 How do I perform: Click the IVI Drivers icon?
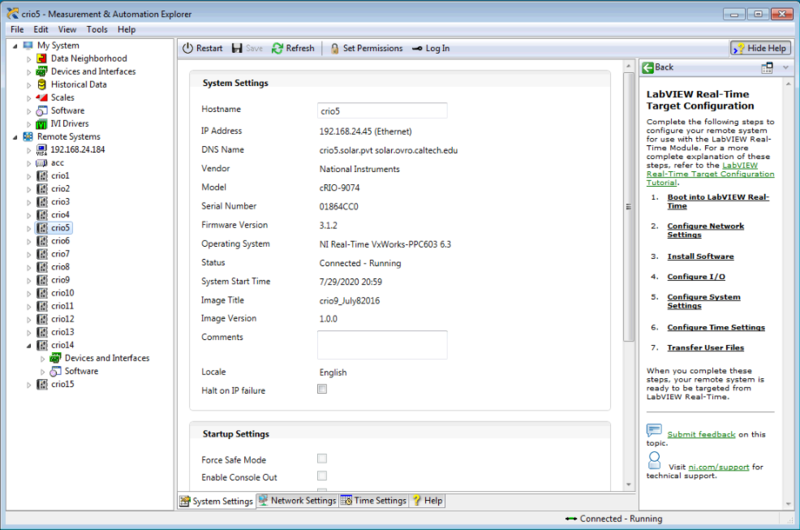[41, 124]
